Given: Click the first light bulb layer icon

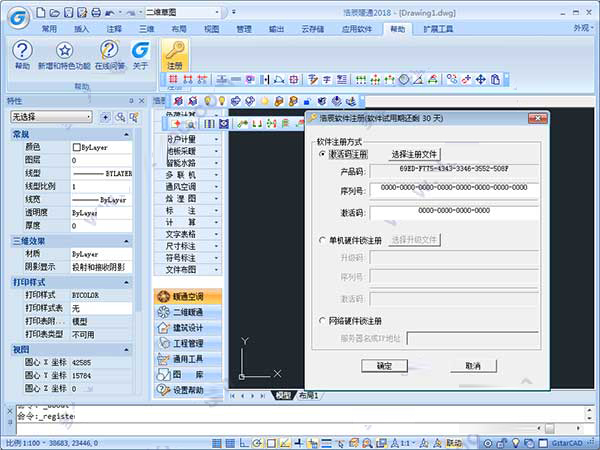Looking at the screenshot, I should 207,101.
